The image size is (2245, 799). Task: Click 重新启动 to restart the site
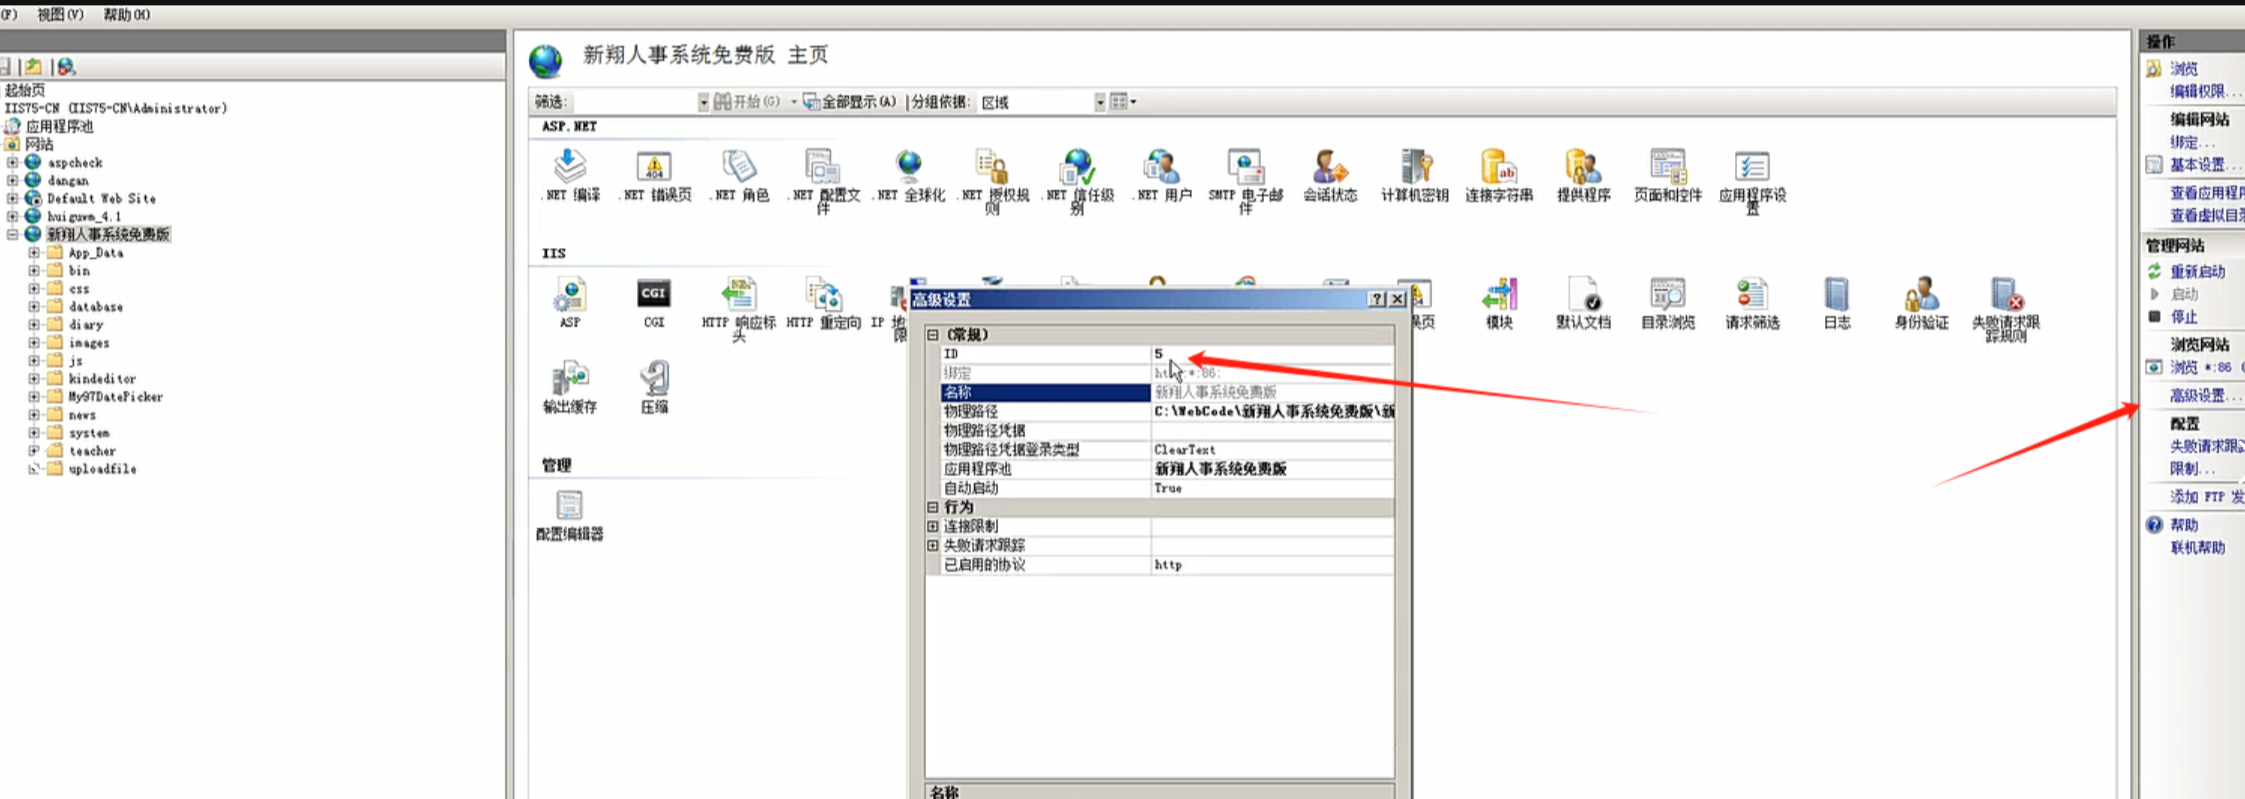[x=2197, y=271]
